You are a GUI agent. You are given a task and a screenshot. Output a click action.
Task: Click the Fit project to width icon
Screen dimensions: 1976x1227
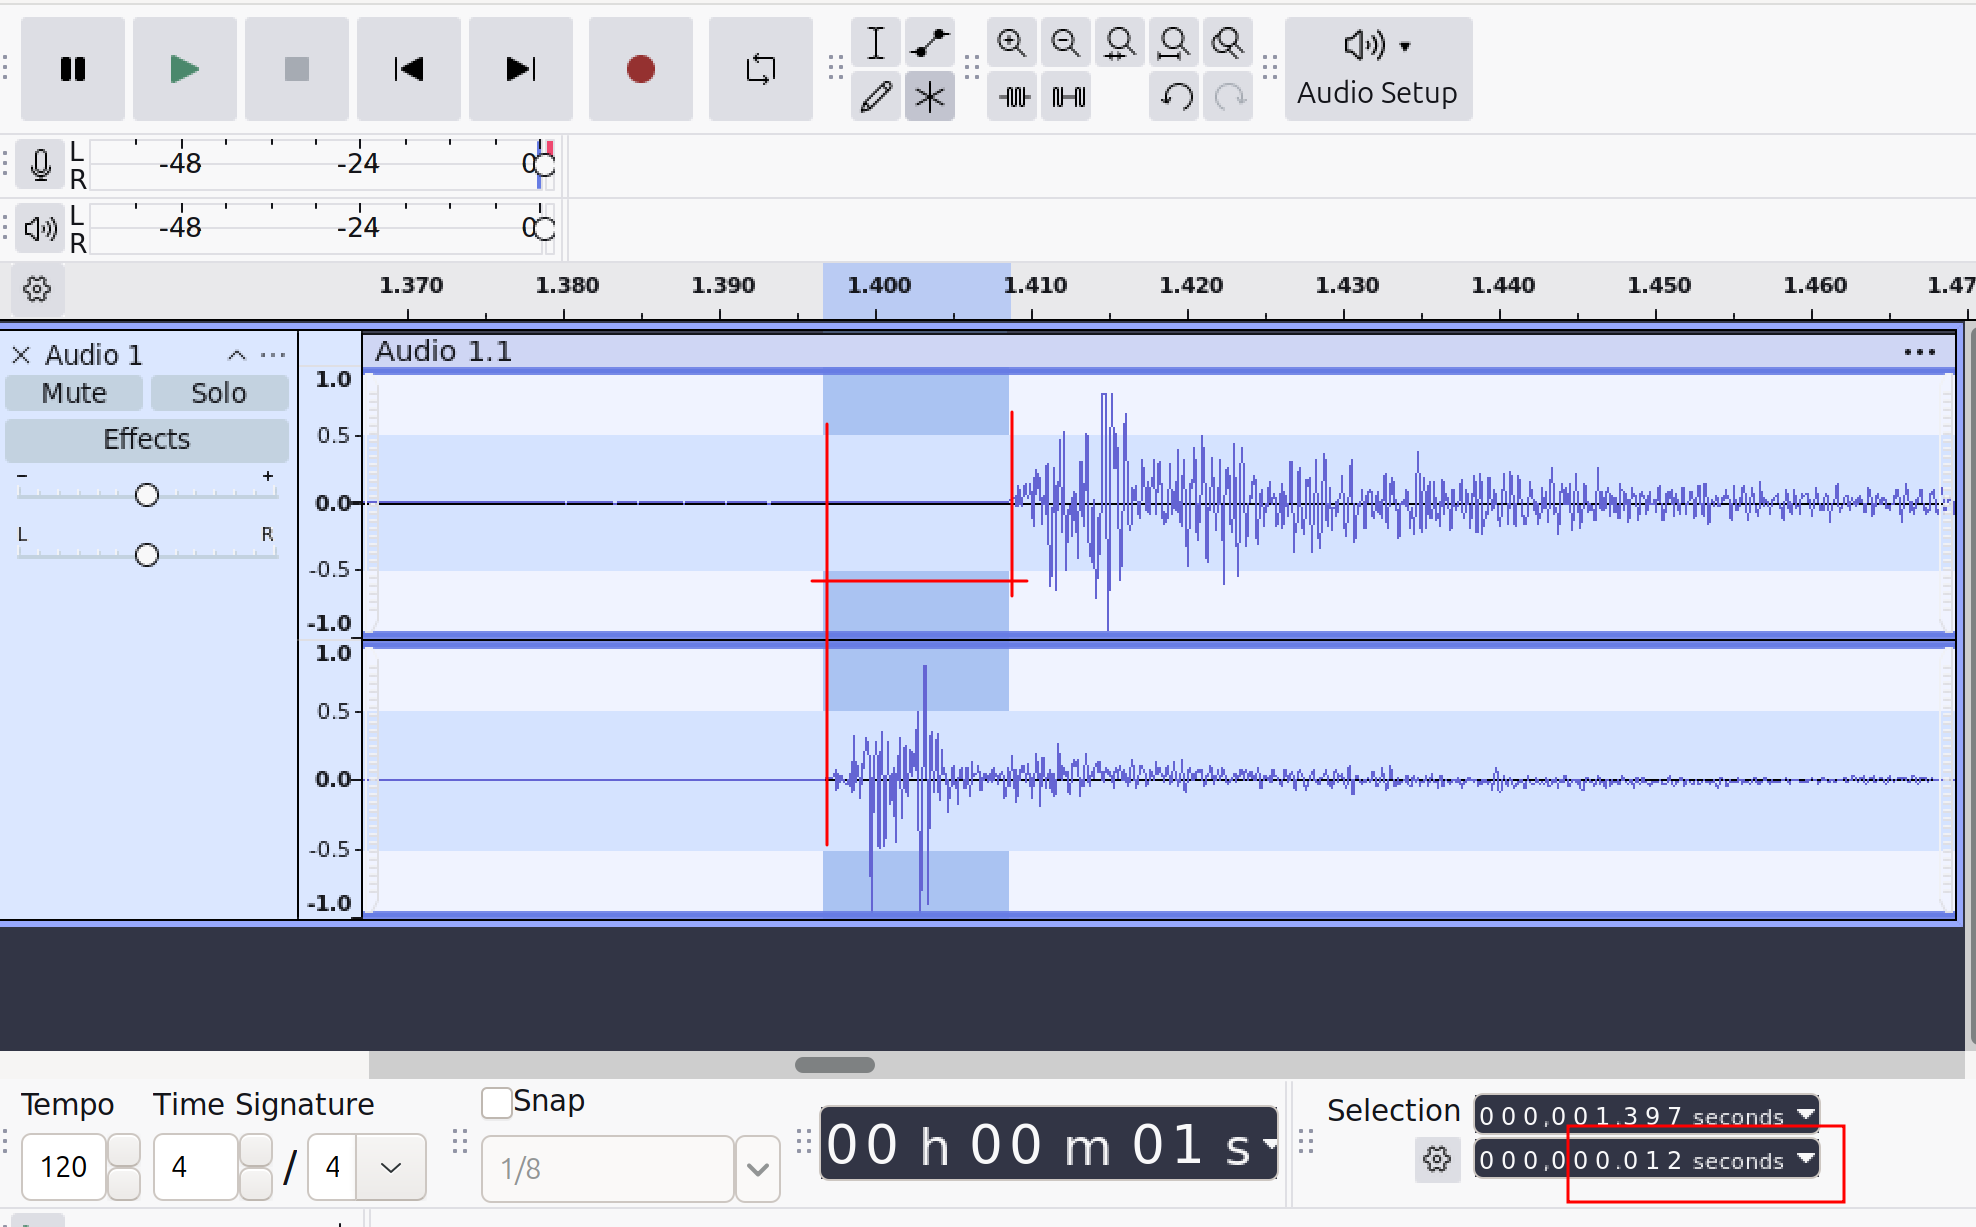click(1173, 43)
